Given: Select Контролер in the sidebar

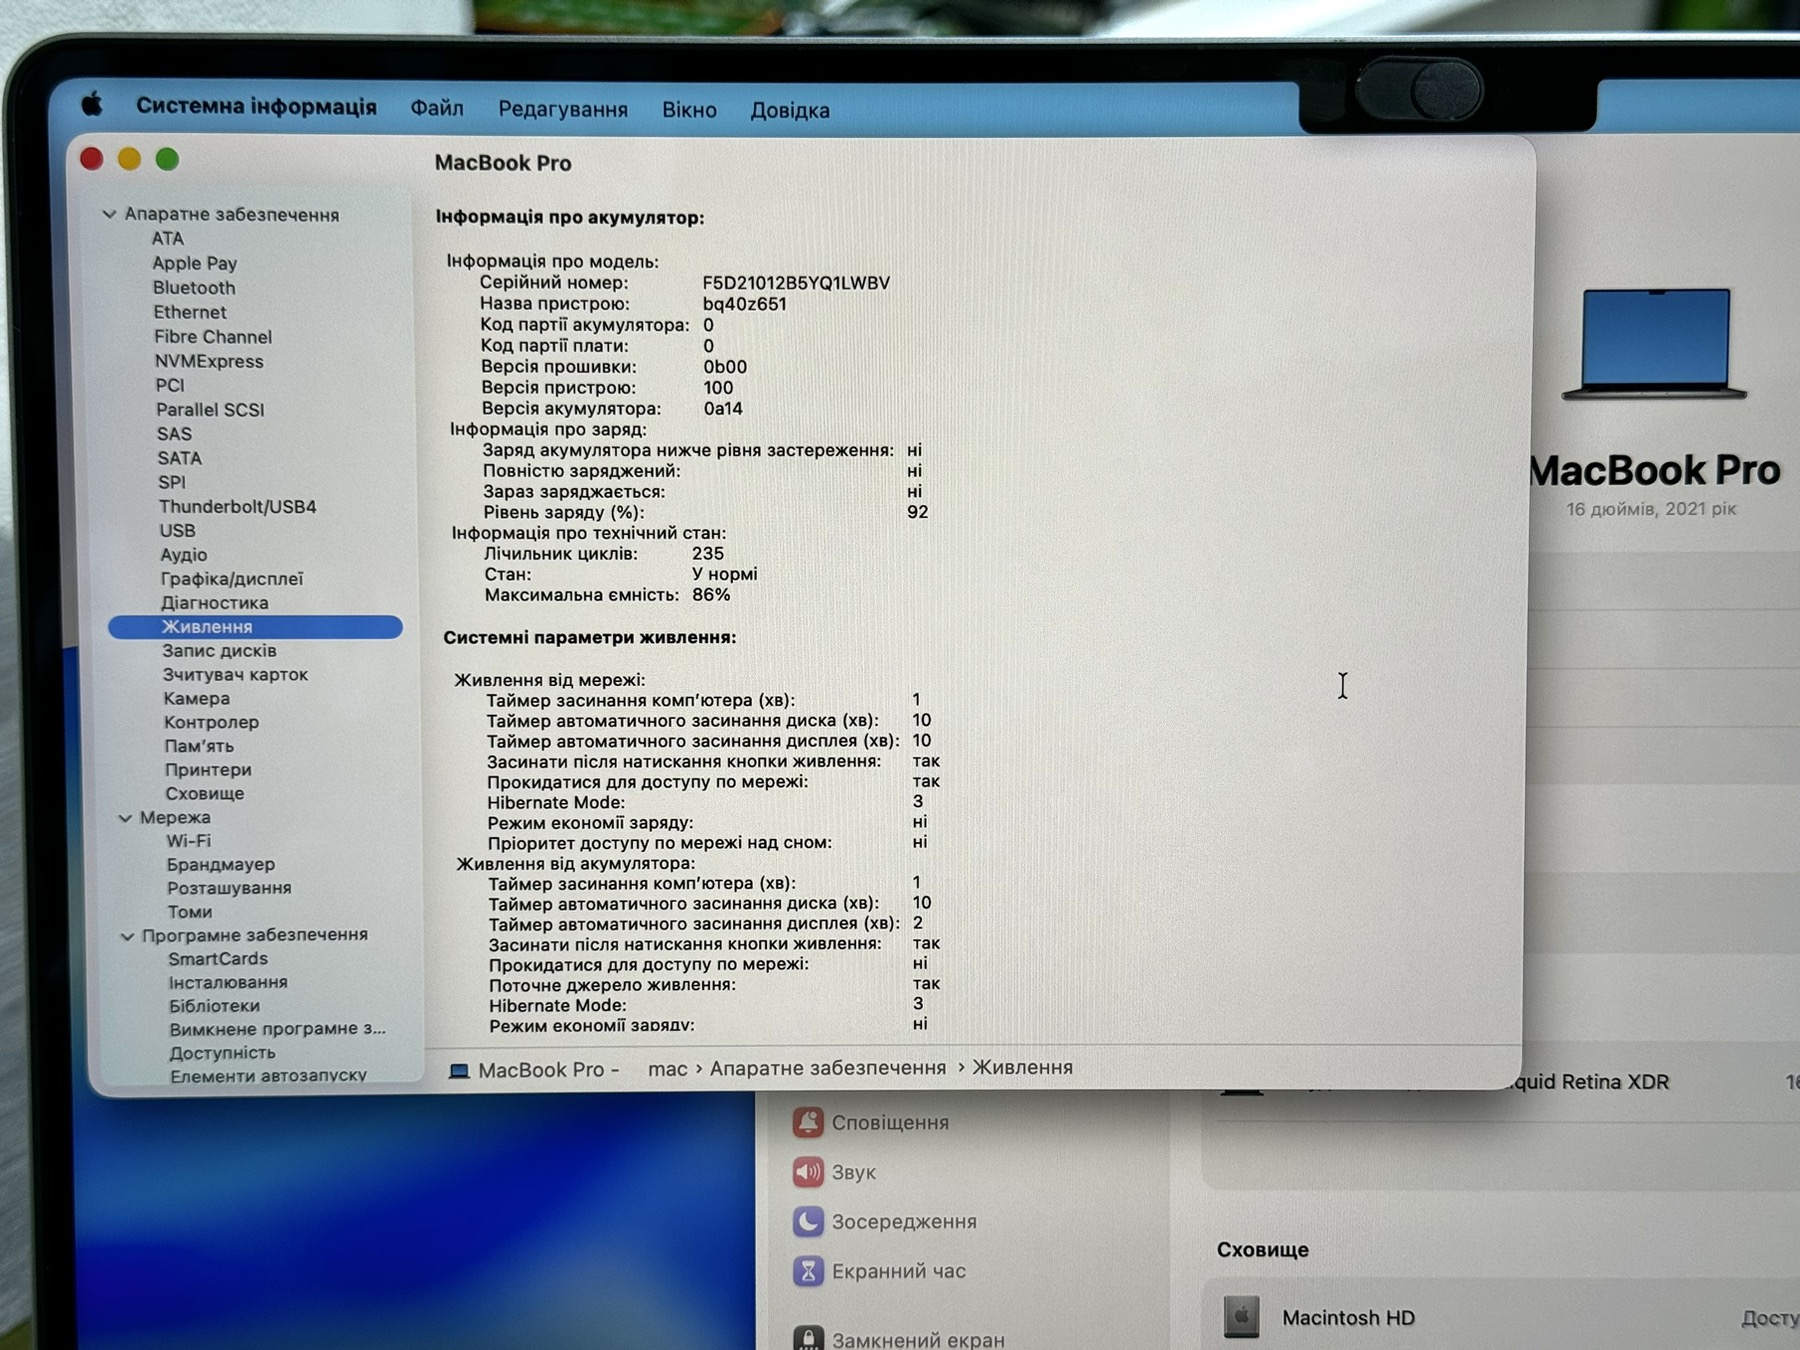Looking at the screenshot, I should (212, 722).
